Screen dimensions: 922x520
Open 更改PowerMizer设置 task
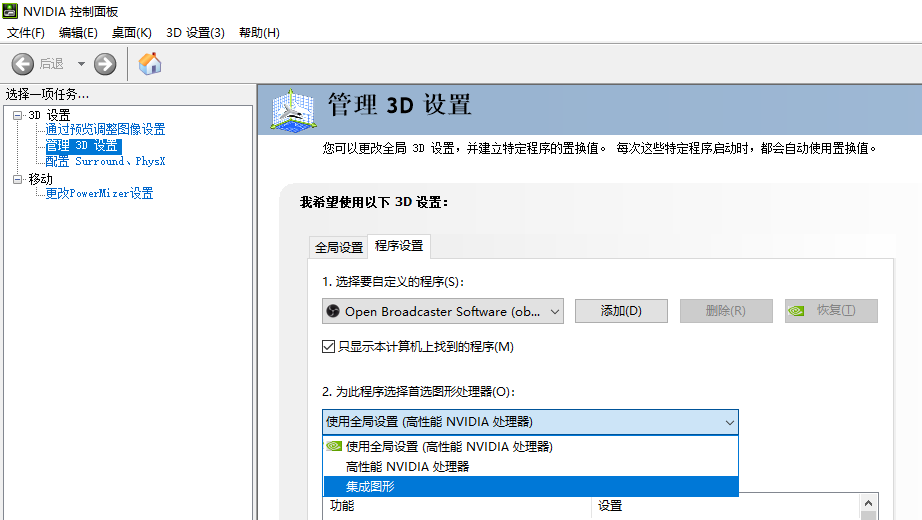point(99,194)
